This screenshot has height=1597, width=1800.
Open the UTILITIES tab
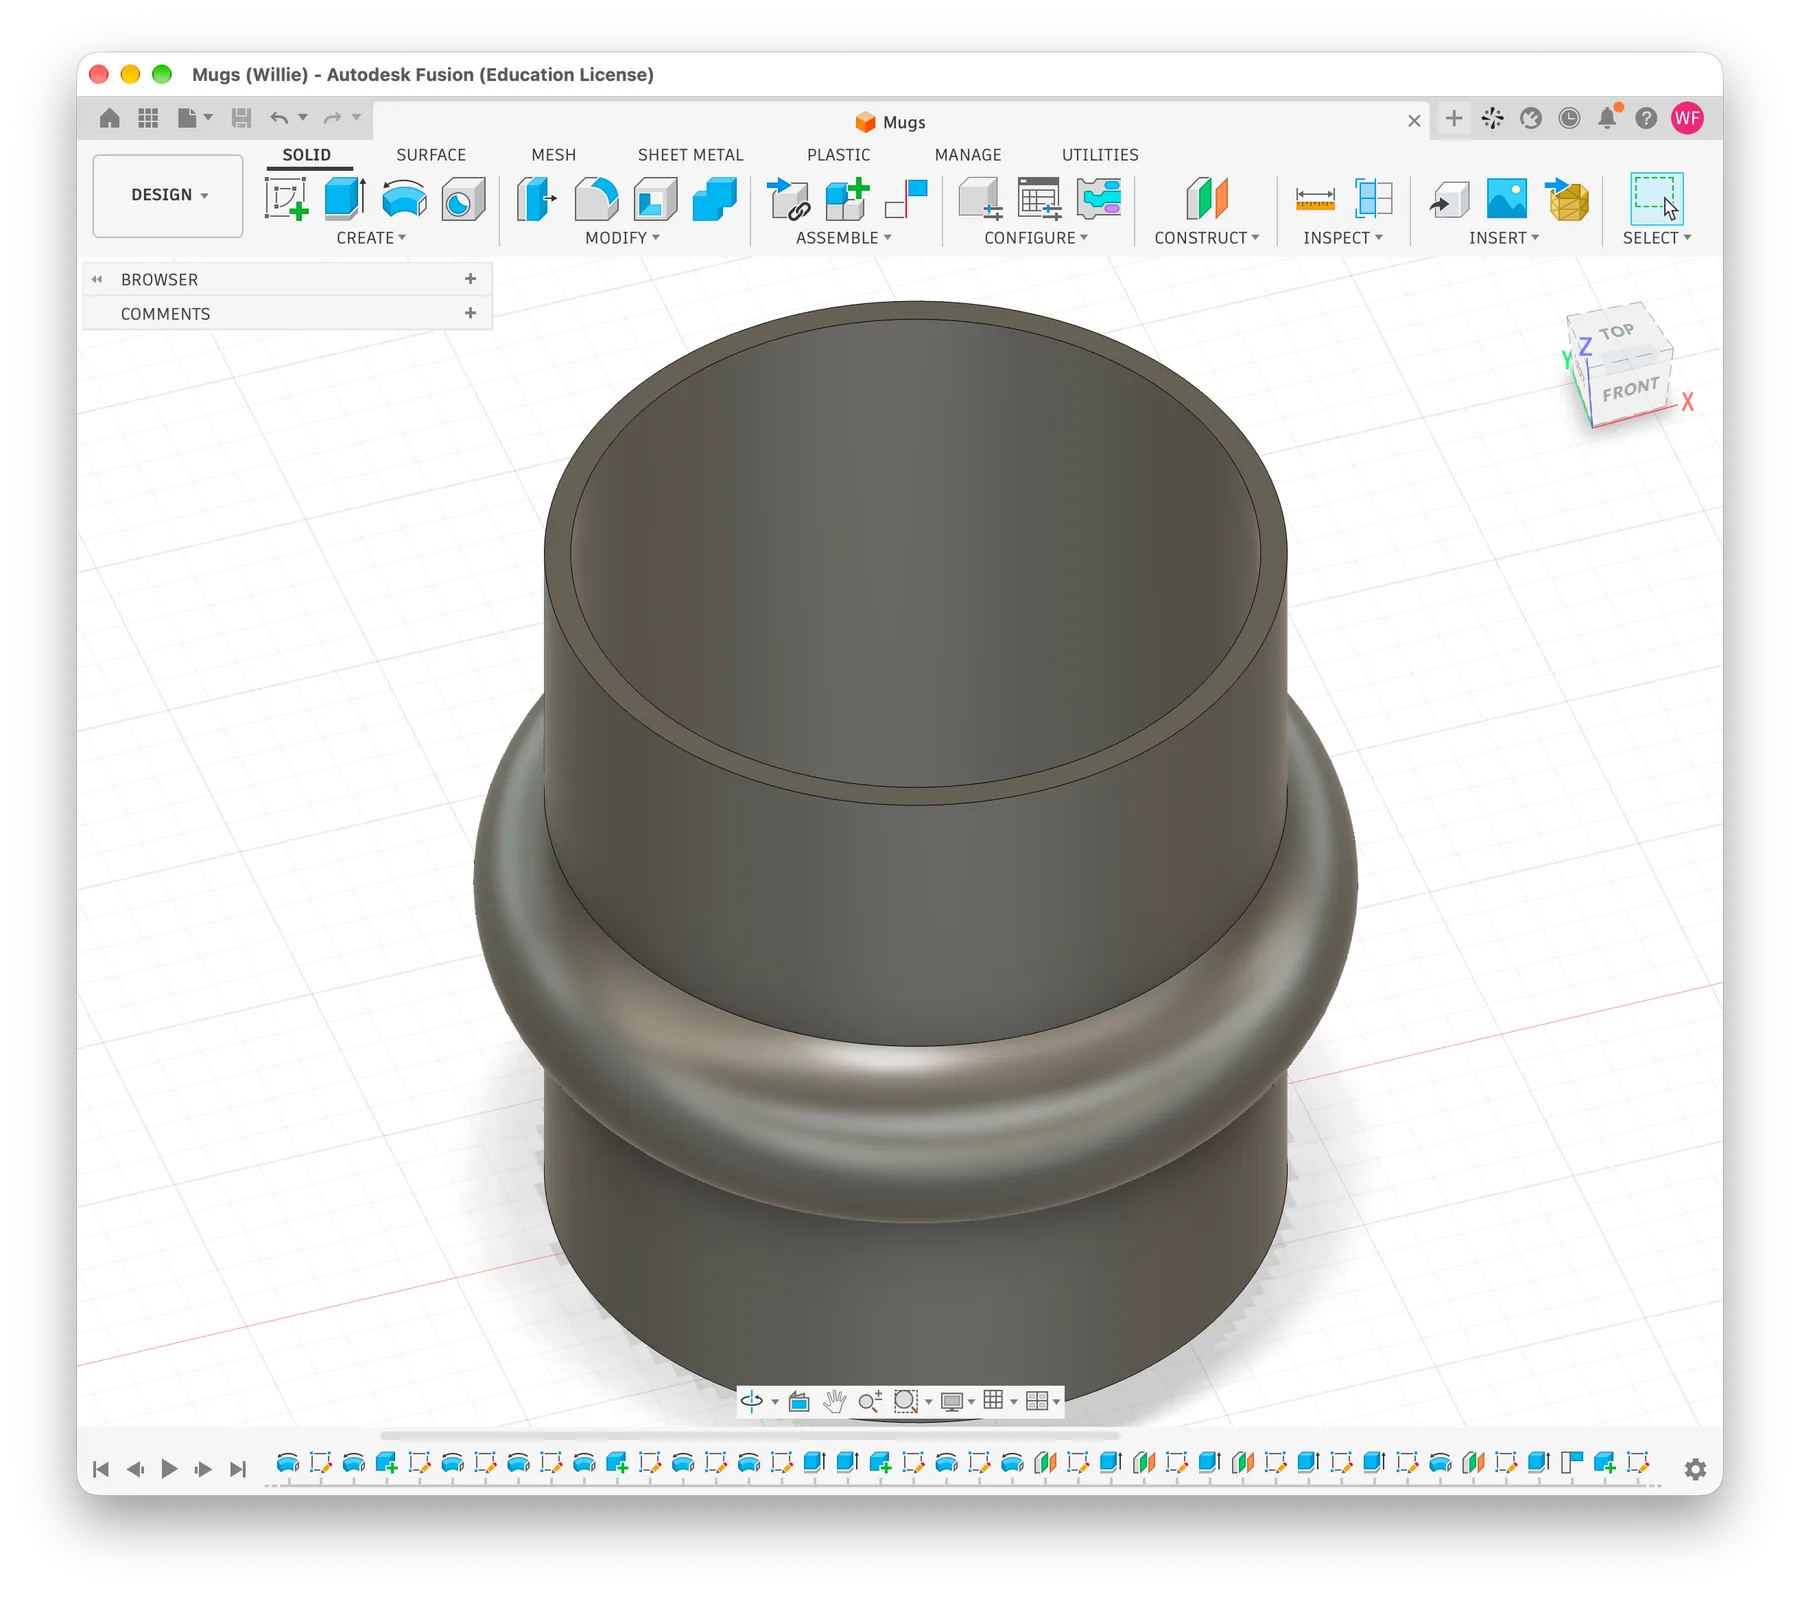[x=1100, y=155]
